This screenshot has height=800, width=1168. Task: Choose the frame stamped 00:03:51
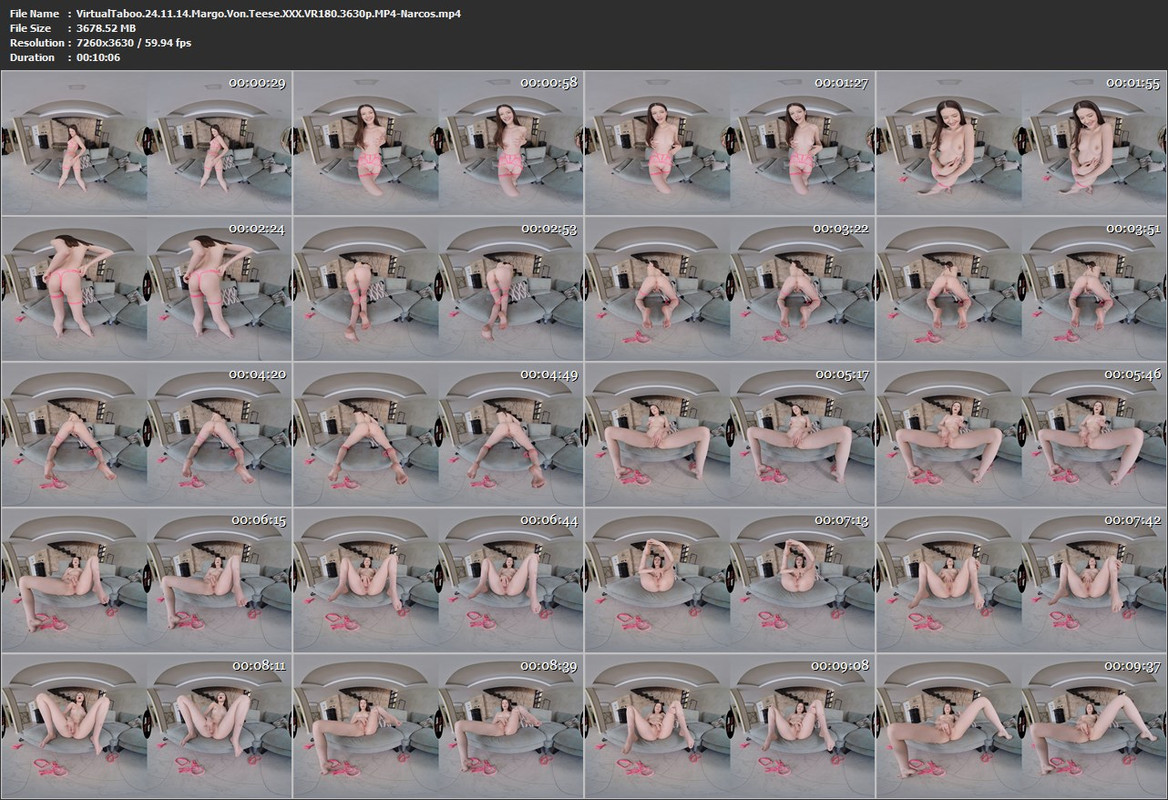point(1021,289)
